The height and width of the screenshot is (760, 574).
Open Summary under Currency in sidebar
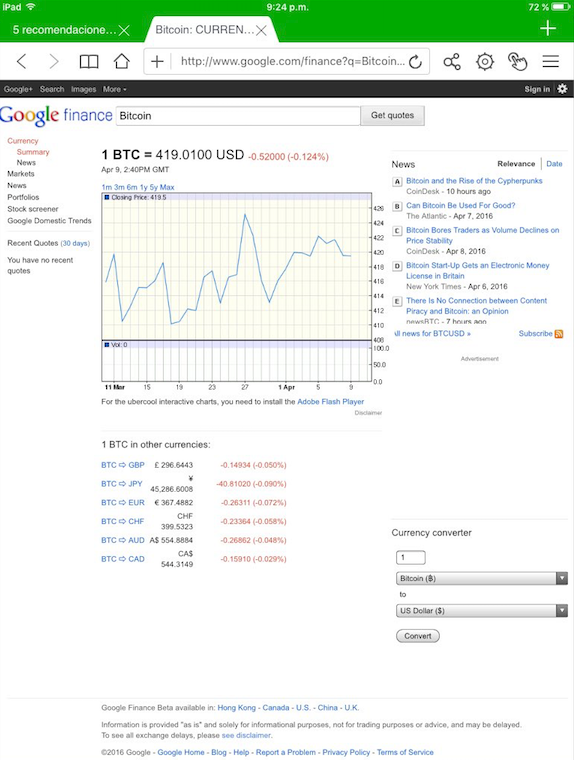pyautogui.click(x=33, y=152)
